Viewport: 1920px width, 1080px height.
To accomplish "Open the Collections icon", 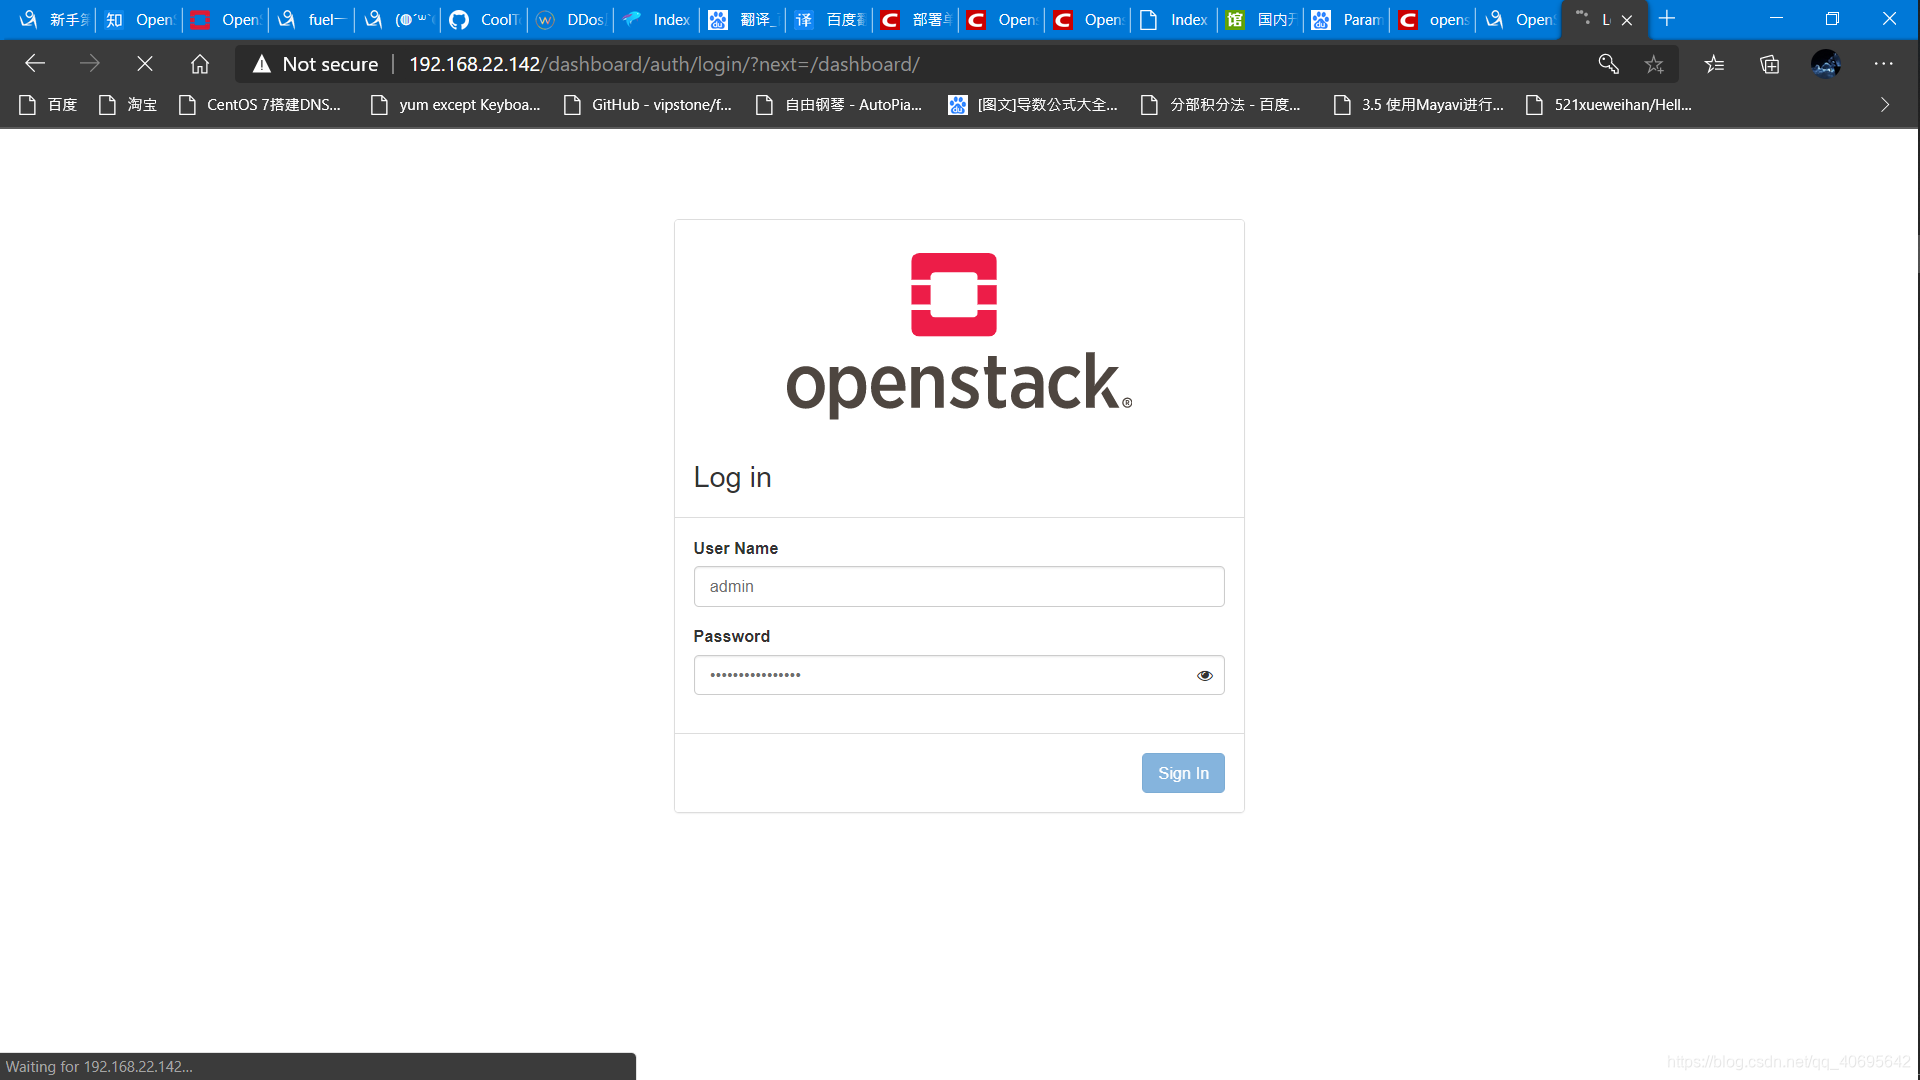I will pos(1770,64).
